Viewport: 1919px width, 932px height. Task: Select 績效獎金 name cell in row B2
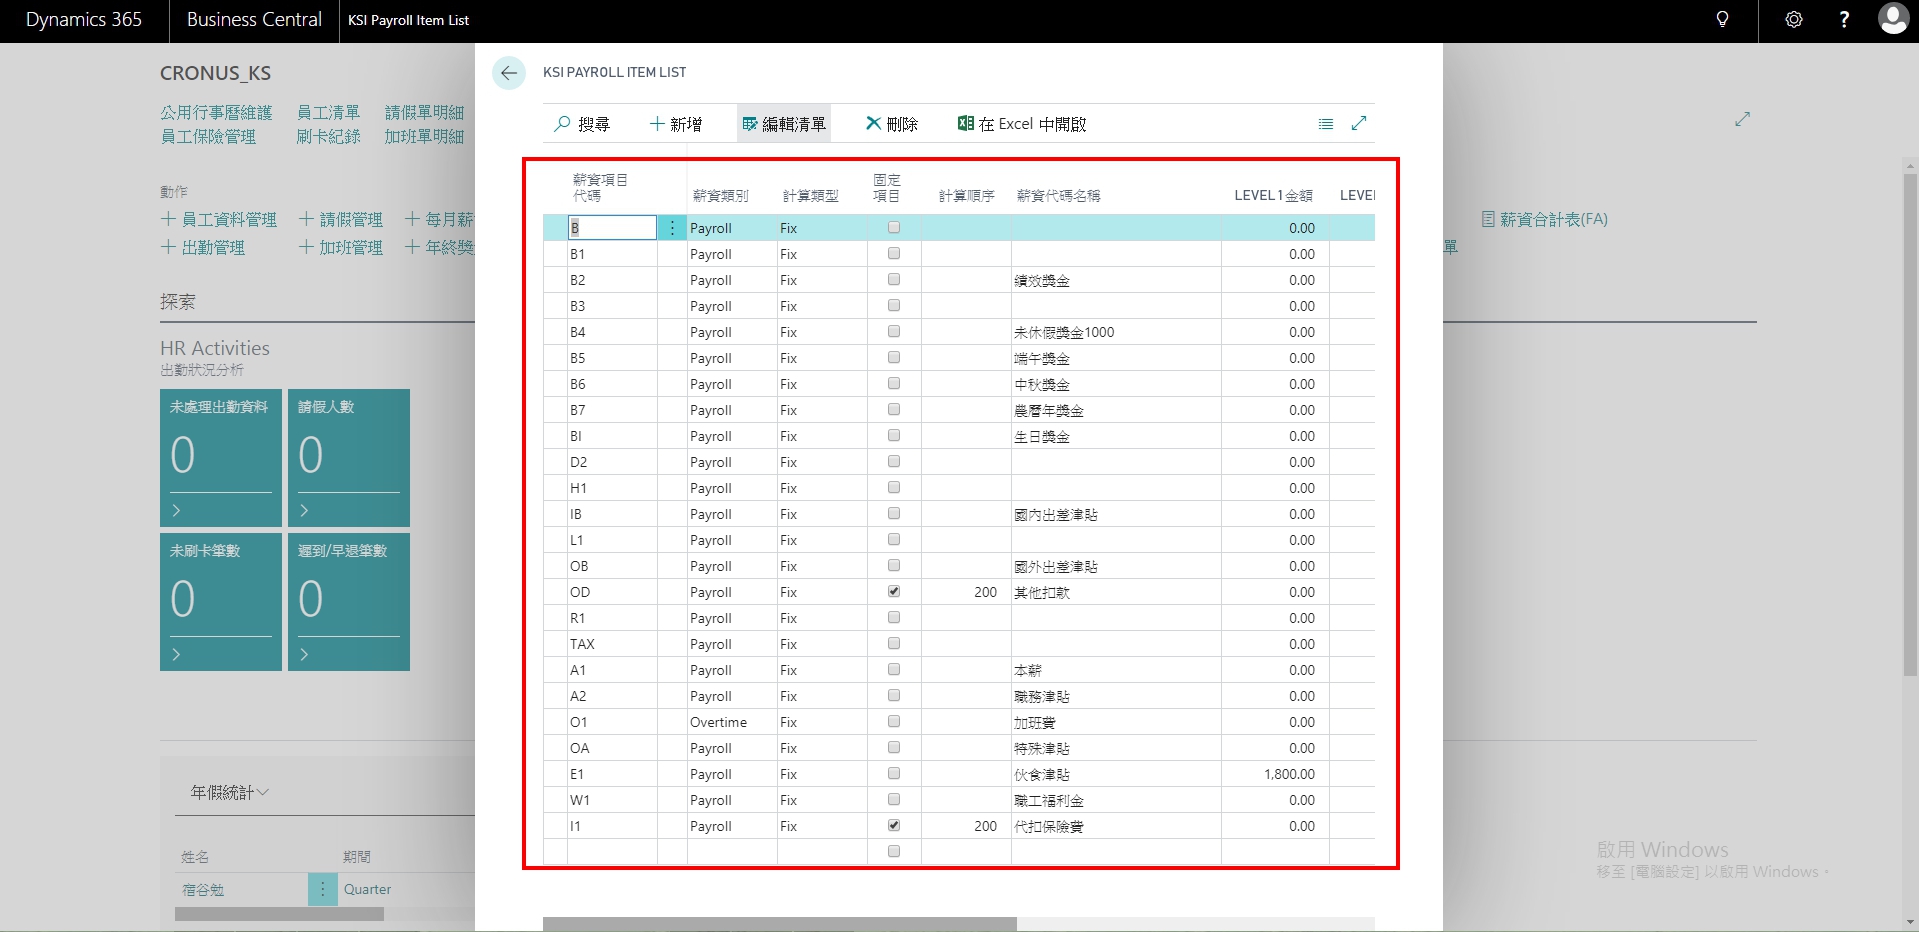(x=1116, y=280)
